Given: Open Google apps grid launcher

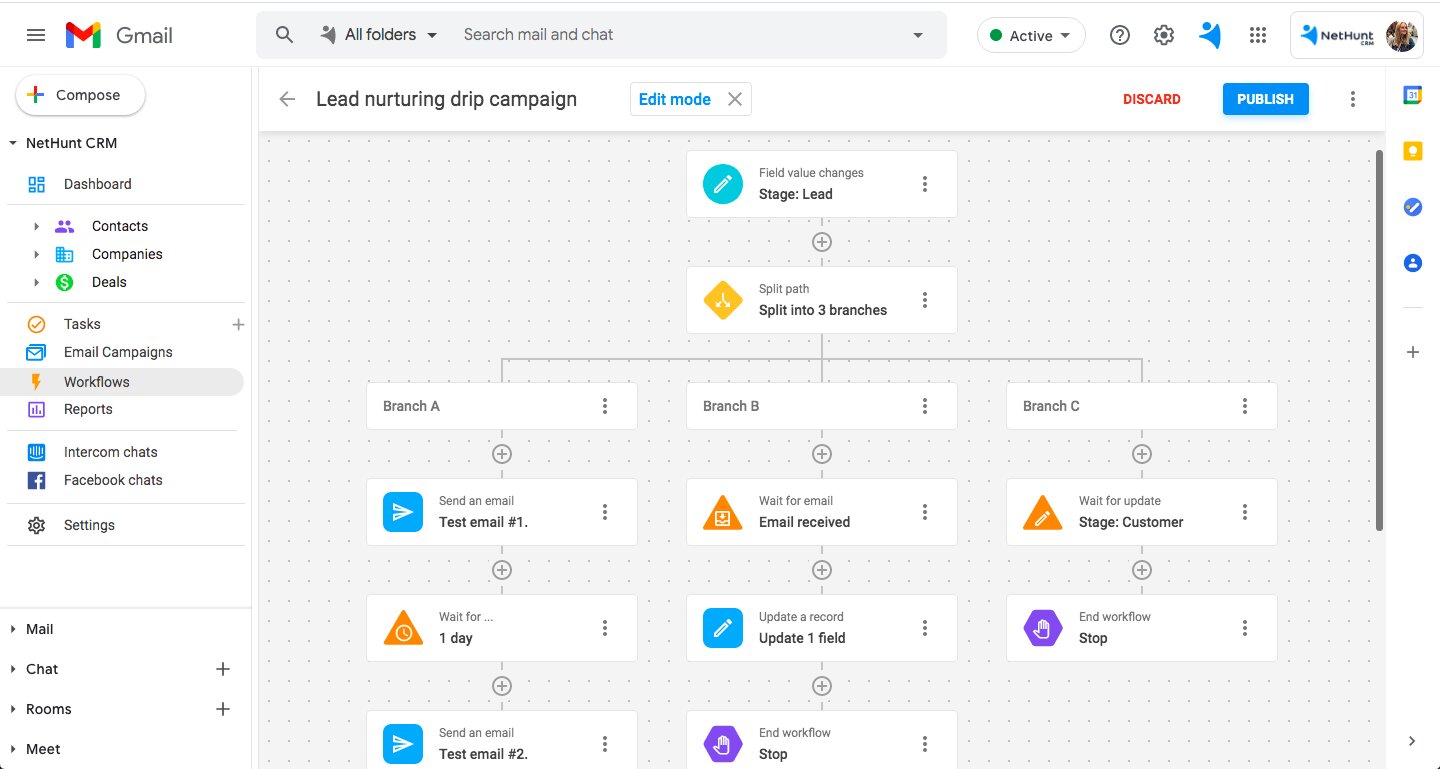Looking at the screenshot, I should tap(1258, 35).
